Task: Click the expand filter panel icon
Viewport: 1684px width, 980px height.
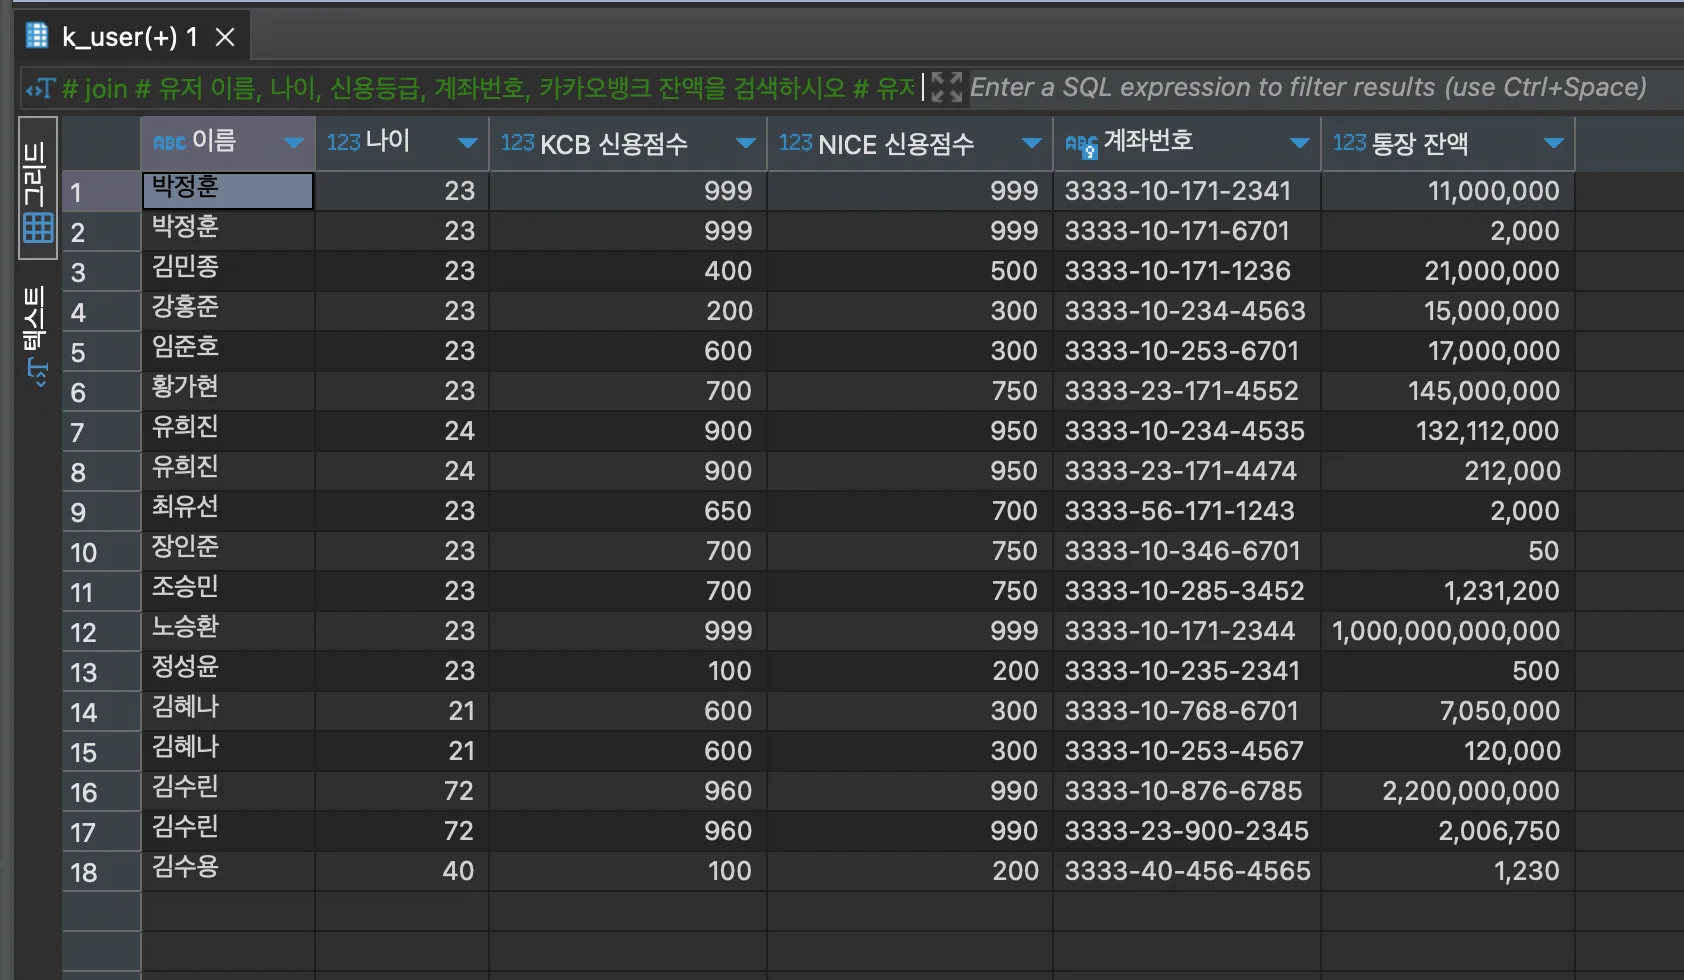Action: [x=946, y=88]
